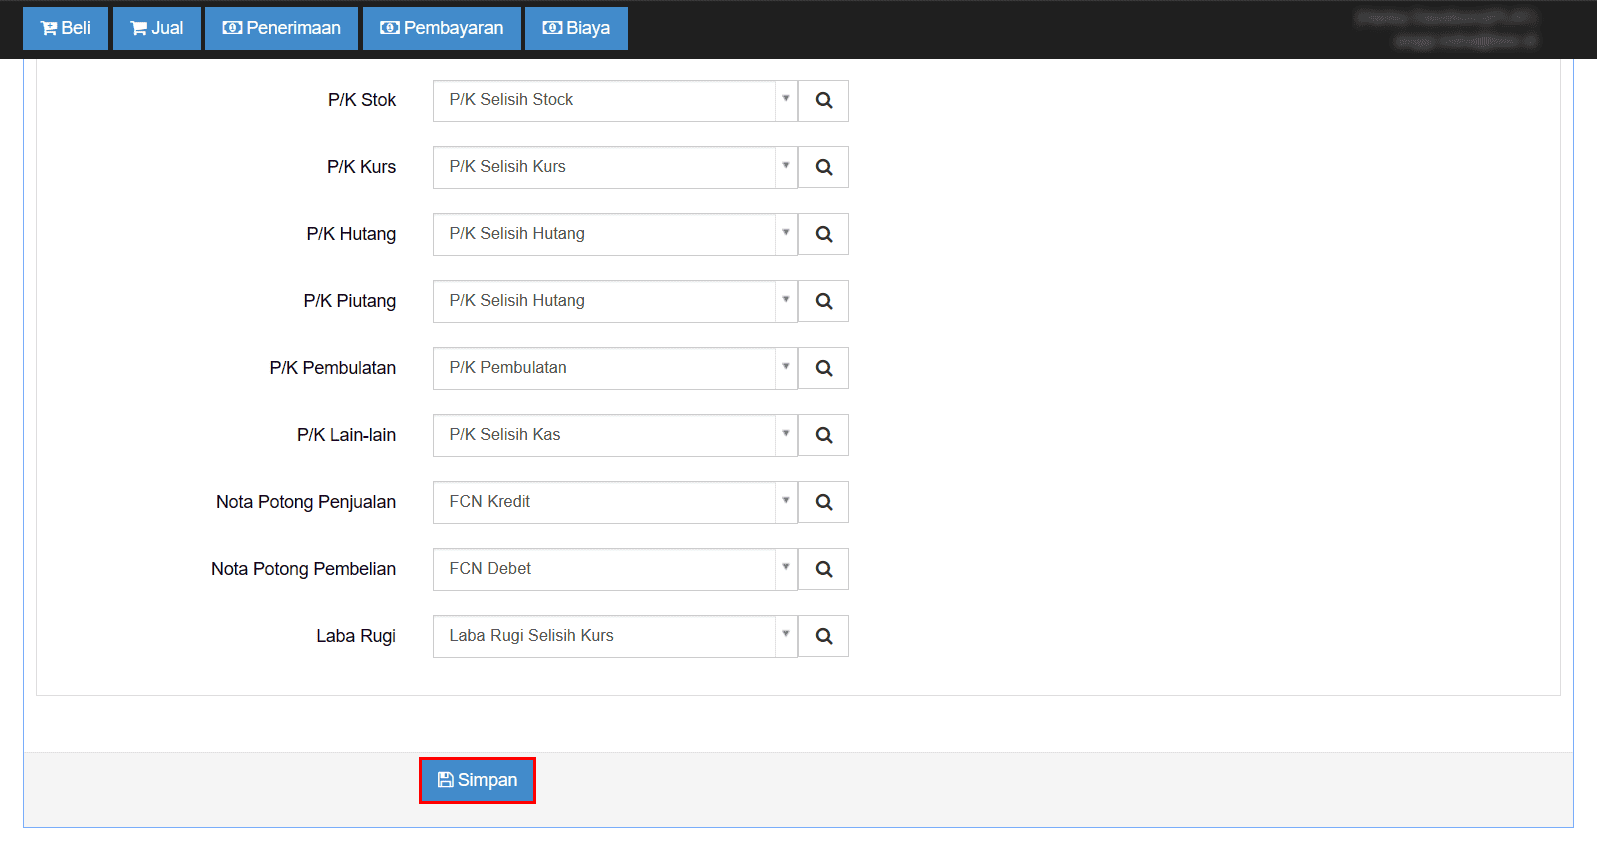The height and width of the screenshot is (861, 1597).
Task: Click the Pembayaran button in top bar
Action: [441, 28]
